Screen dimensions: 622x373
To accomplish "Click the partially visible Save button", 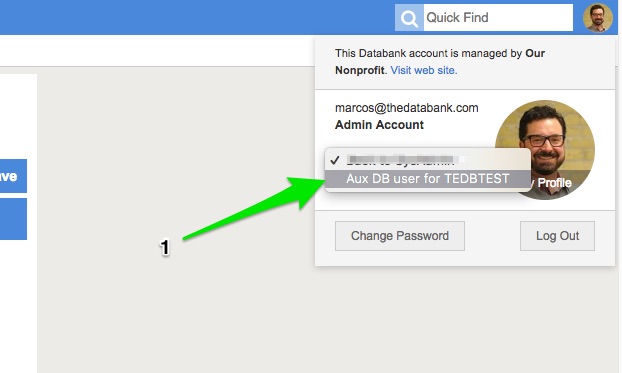I will (13, 176).
